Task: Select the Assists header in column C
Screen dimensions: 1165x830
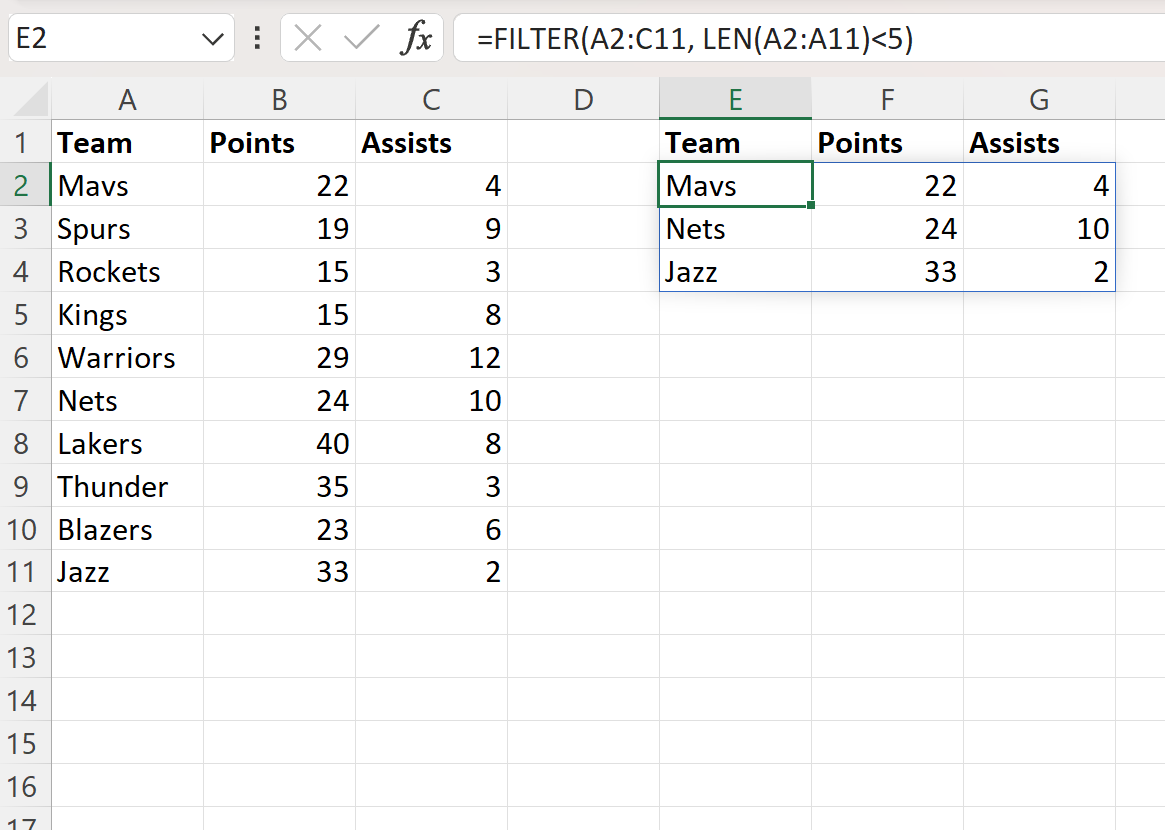Action: (x=430, y=142)
